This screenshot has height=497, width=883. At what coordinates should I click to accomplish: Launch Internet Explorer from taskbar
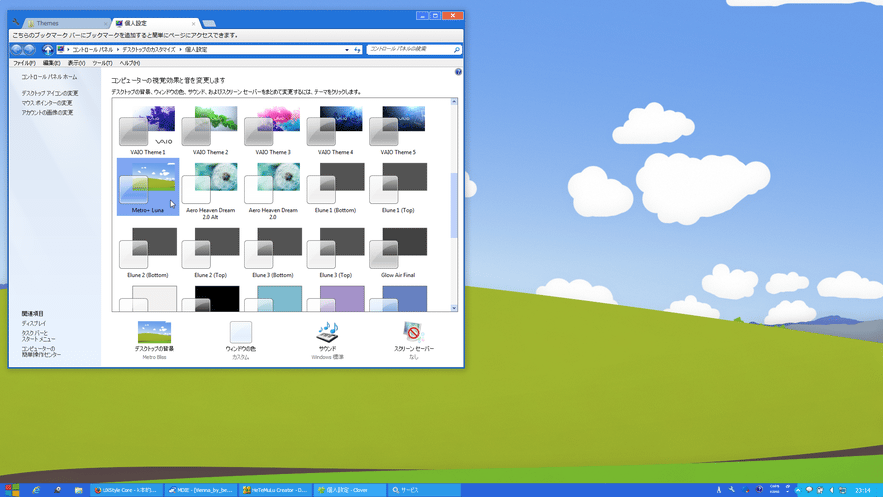tap(36, 490)
